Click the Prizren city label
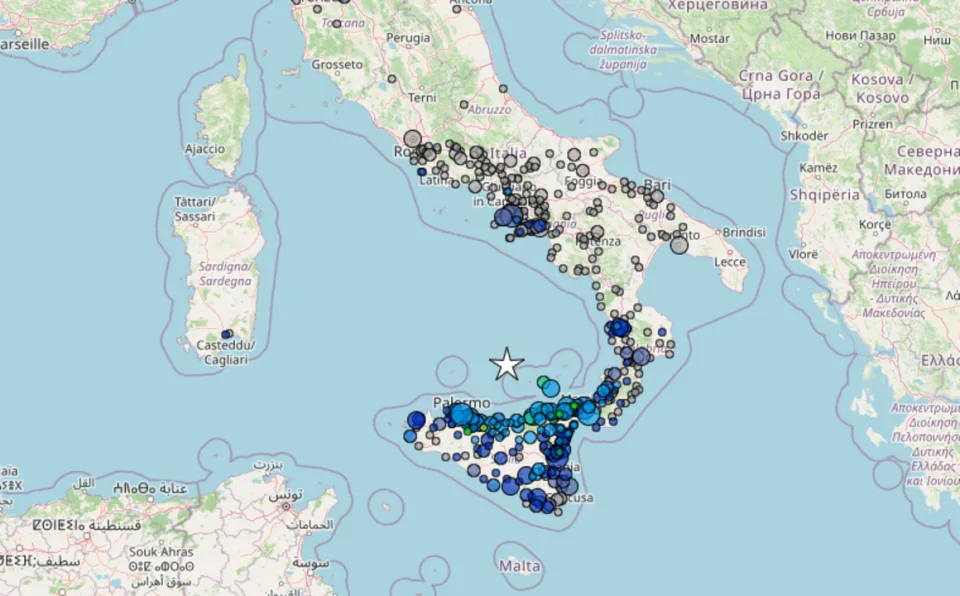This screenshot has height=596, width=960. [873, 124]
